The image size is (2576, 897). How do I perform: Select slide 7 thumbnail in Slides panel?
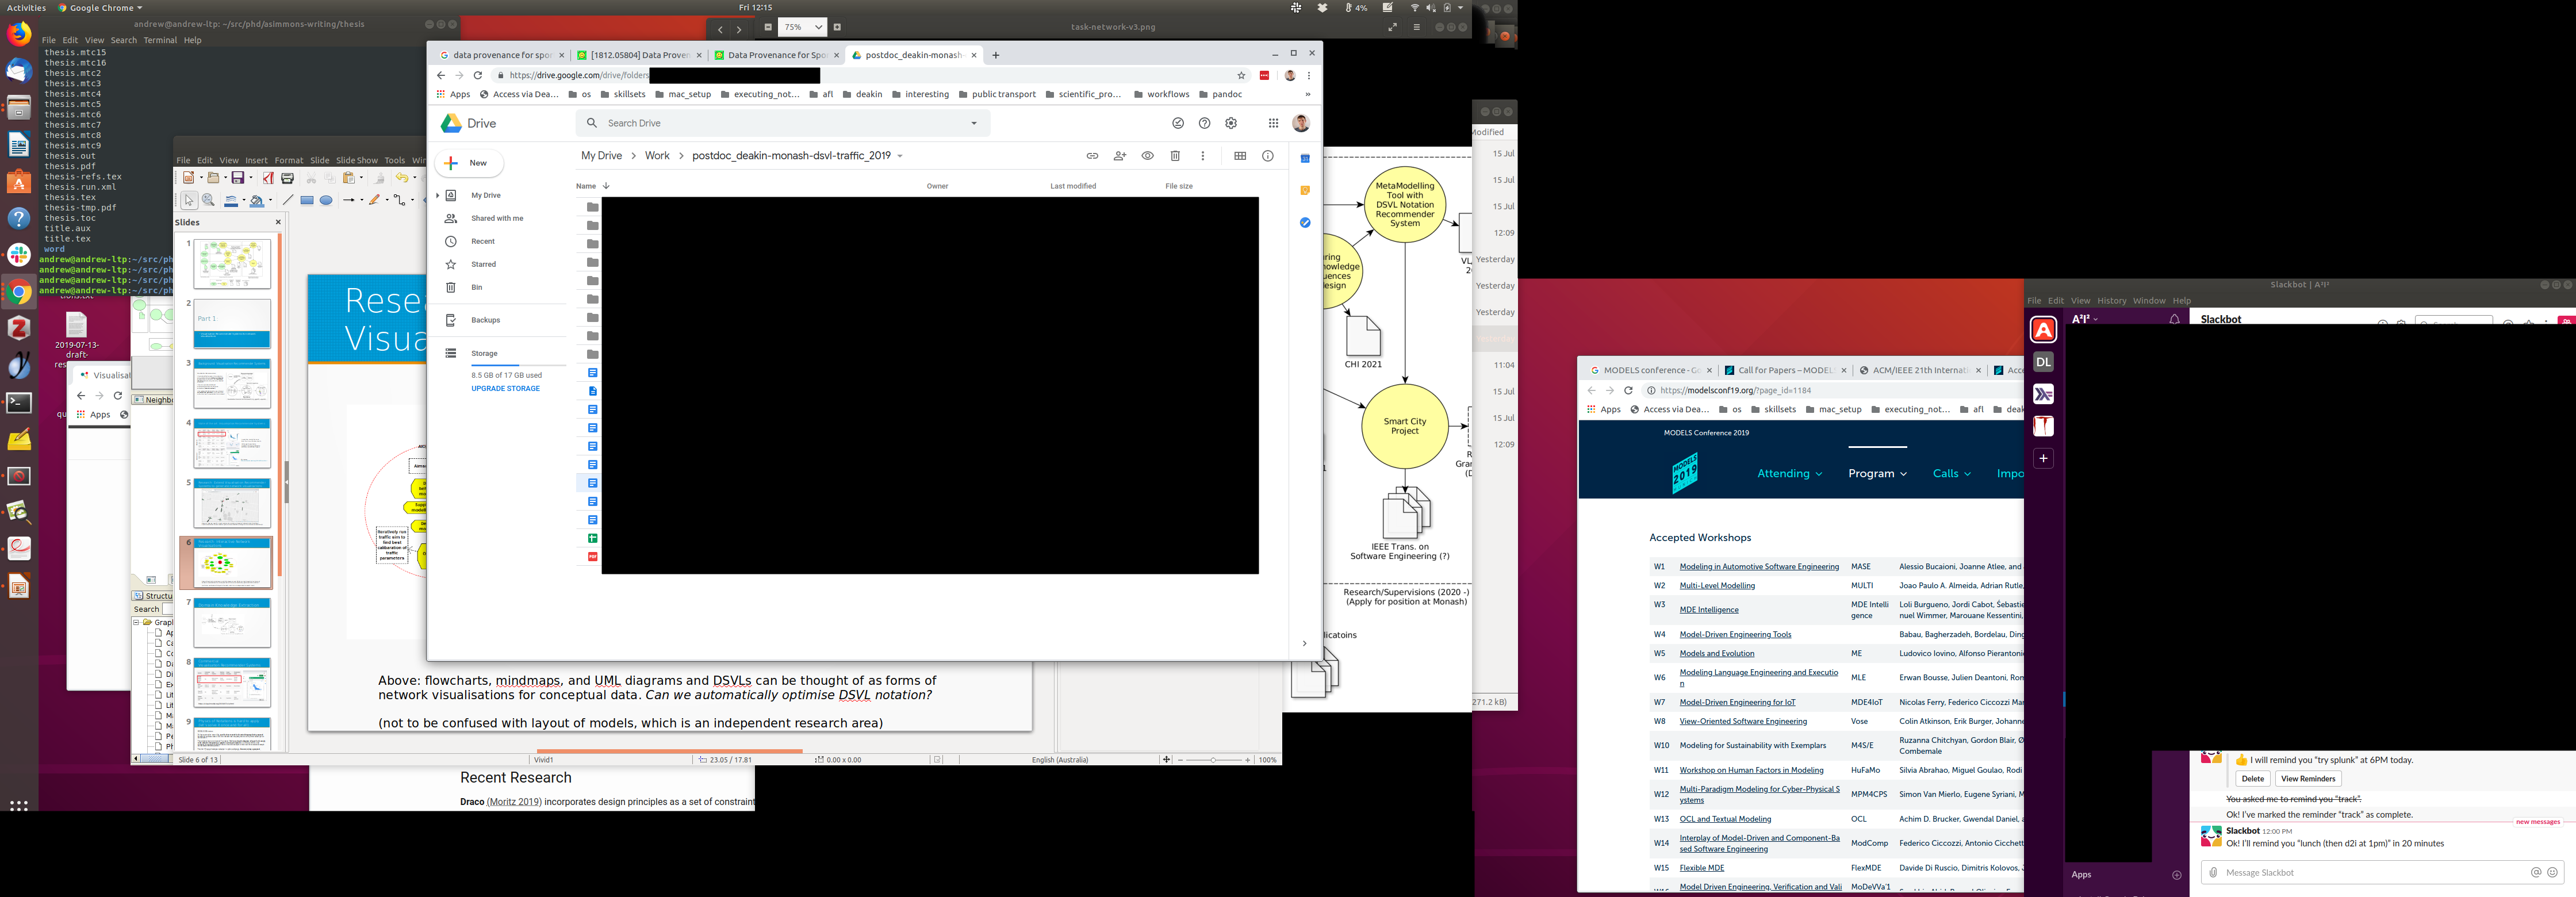coord(232,624)
